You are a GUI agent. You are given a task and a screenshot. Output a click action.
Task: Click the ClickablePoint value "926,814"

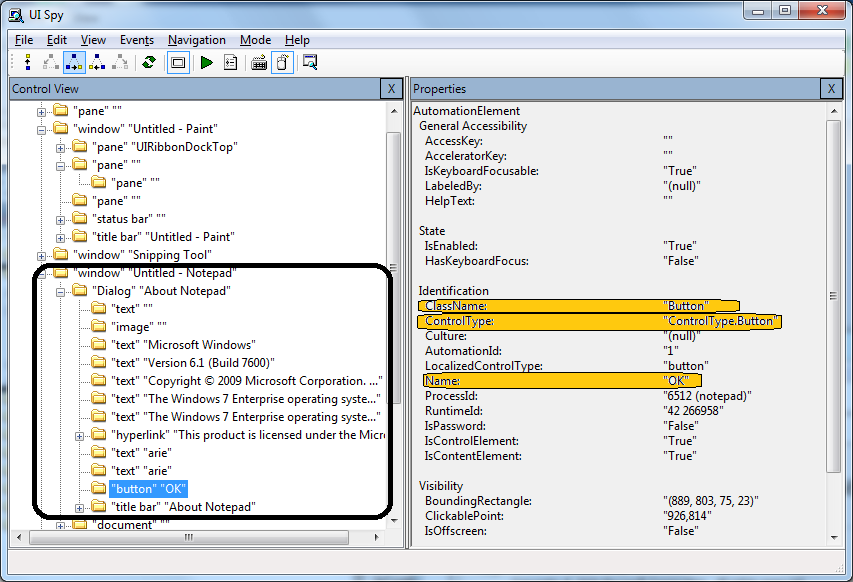pos(687,516)
